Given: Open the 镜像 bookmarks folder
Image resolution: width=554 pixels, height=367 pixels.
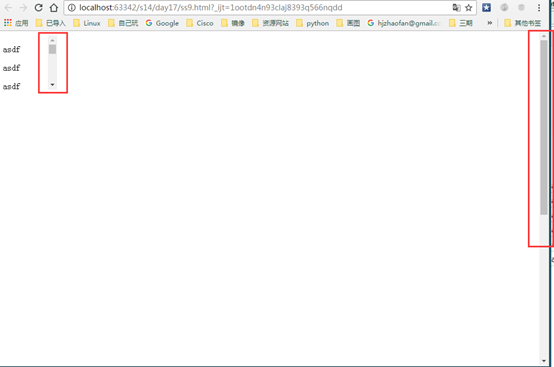Looking at the screenshot, I should tap(233, 23).
